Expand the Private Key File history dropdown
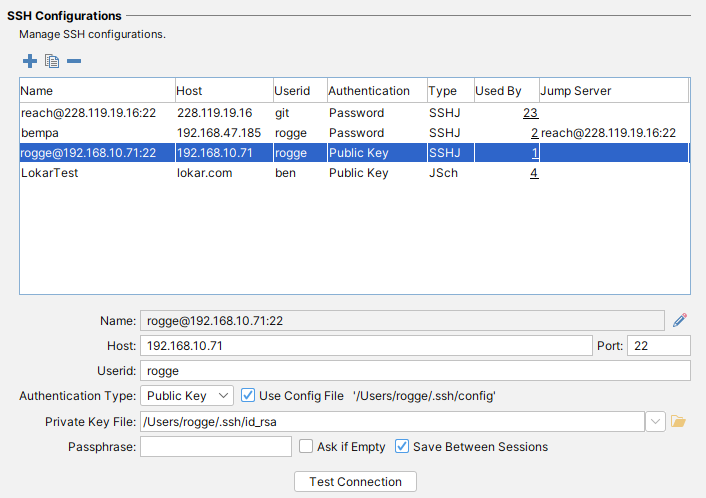This screenshot has height=498, width=706. click(x=656, y=422)
